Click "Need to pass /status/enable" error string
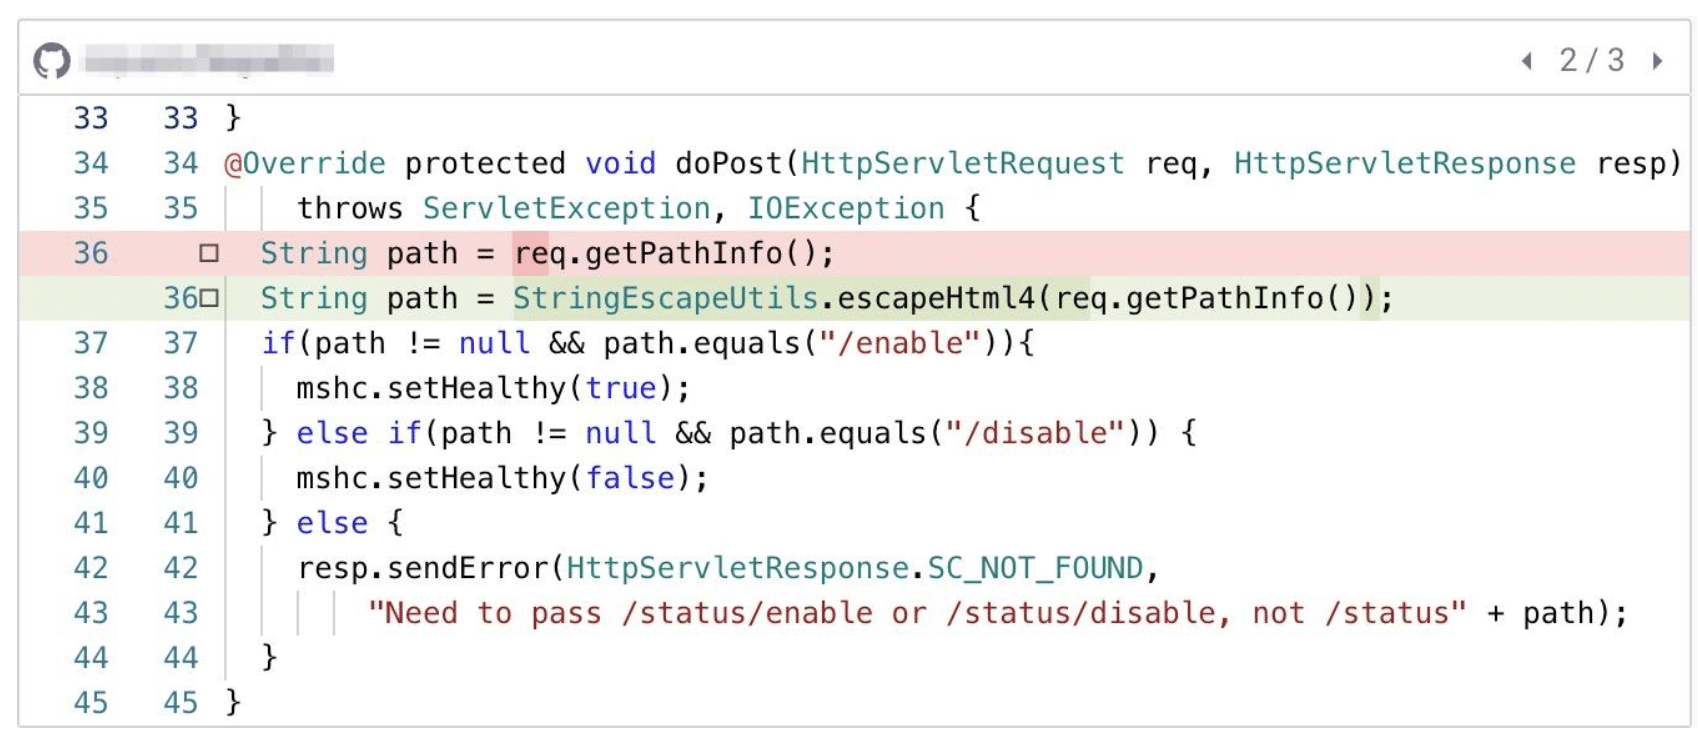The image size is (1700, 744). 917,613
